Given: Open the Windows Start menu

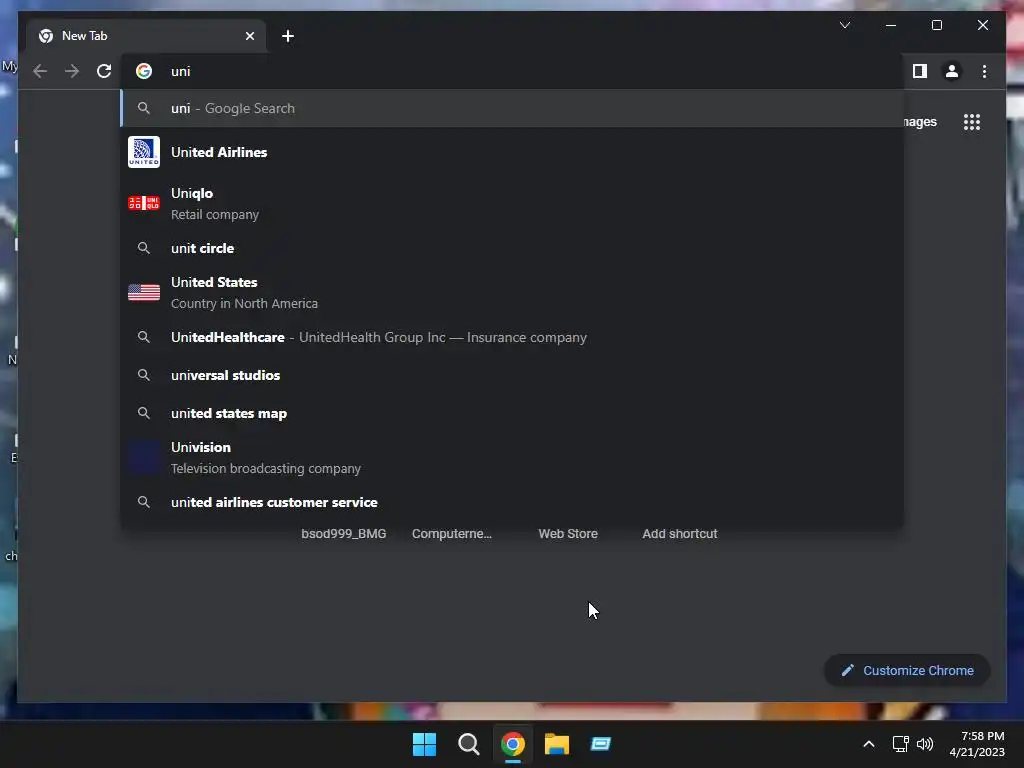Looking at the screenshot, I should (x=424, y=744).
